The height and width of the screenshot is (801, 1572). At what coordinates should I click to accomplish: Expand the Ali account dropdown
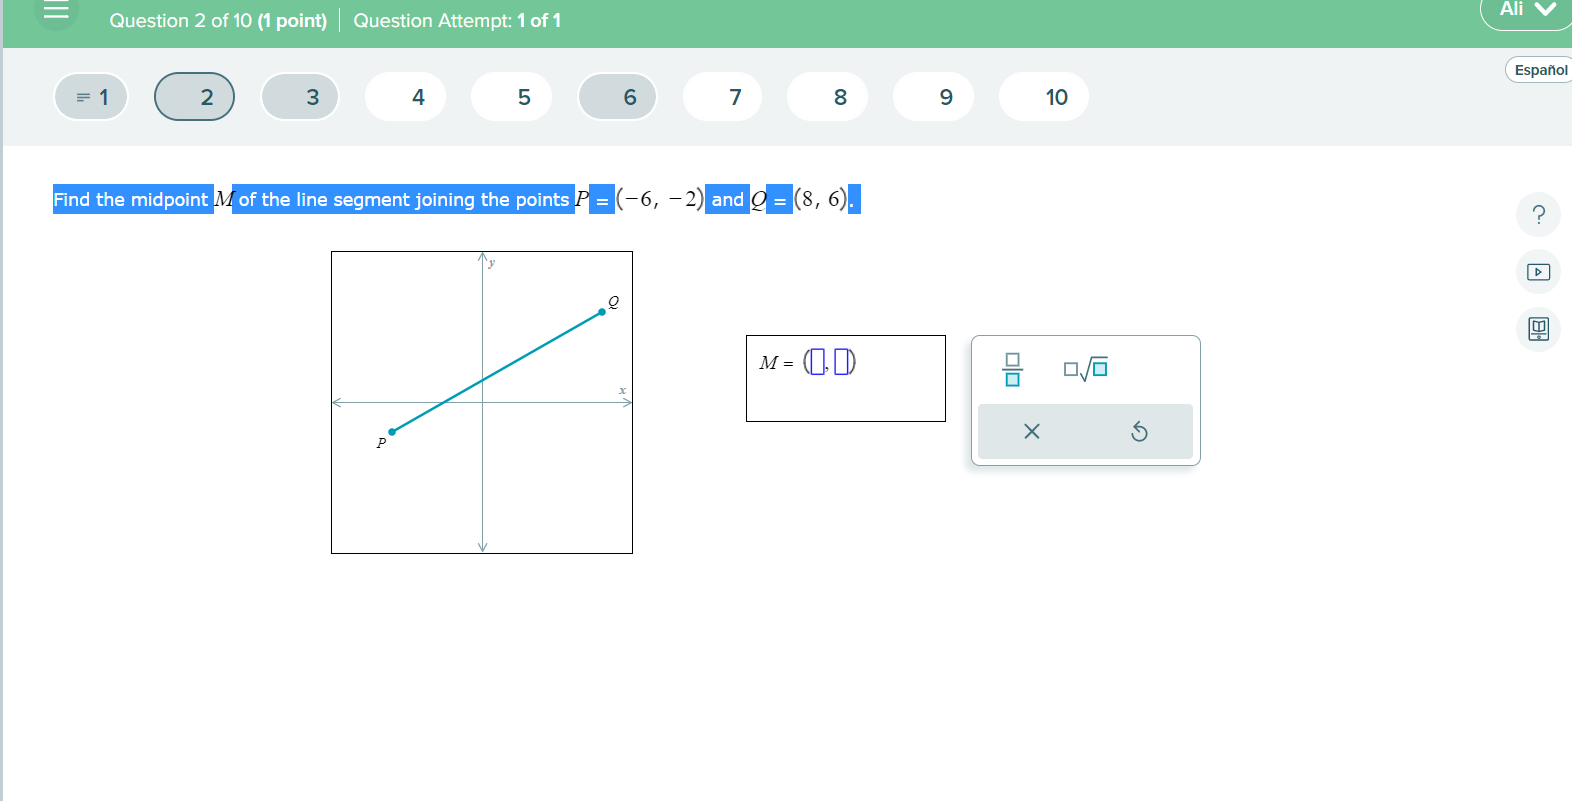[1525, 10]
